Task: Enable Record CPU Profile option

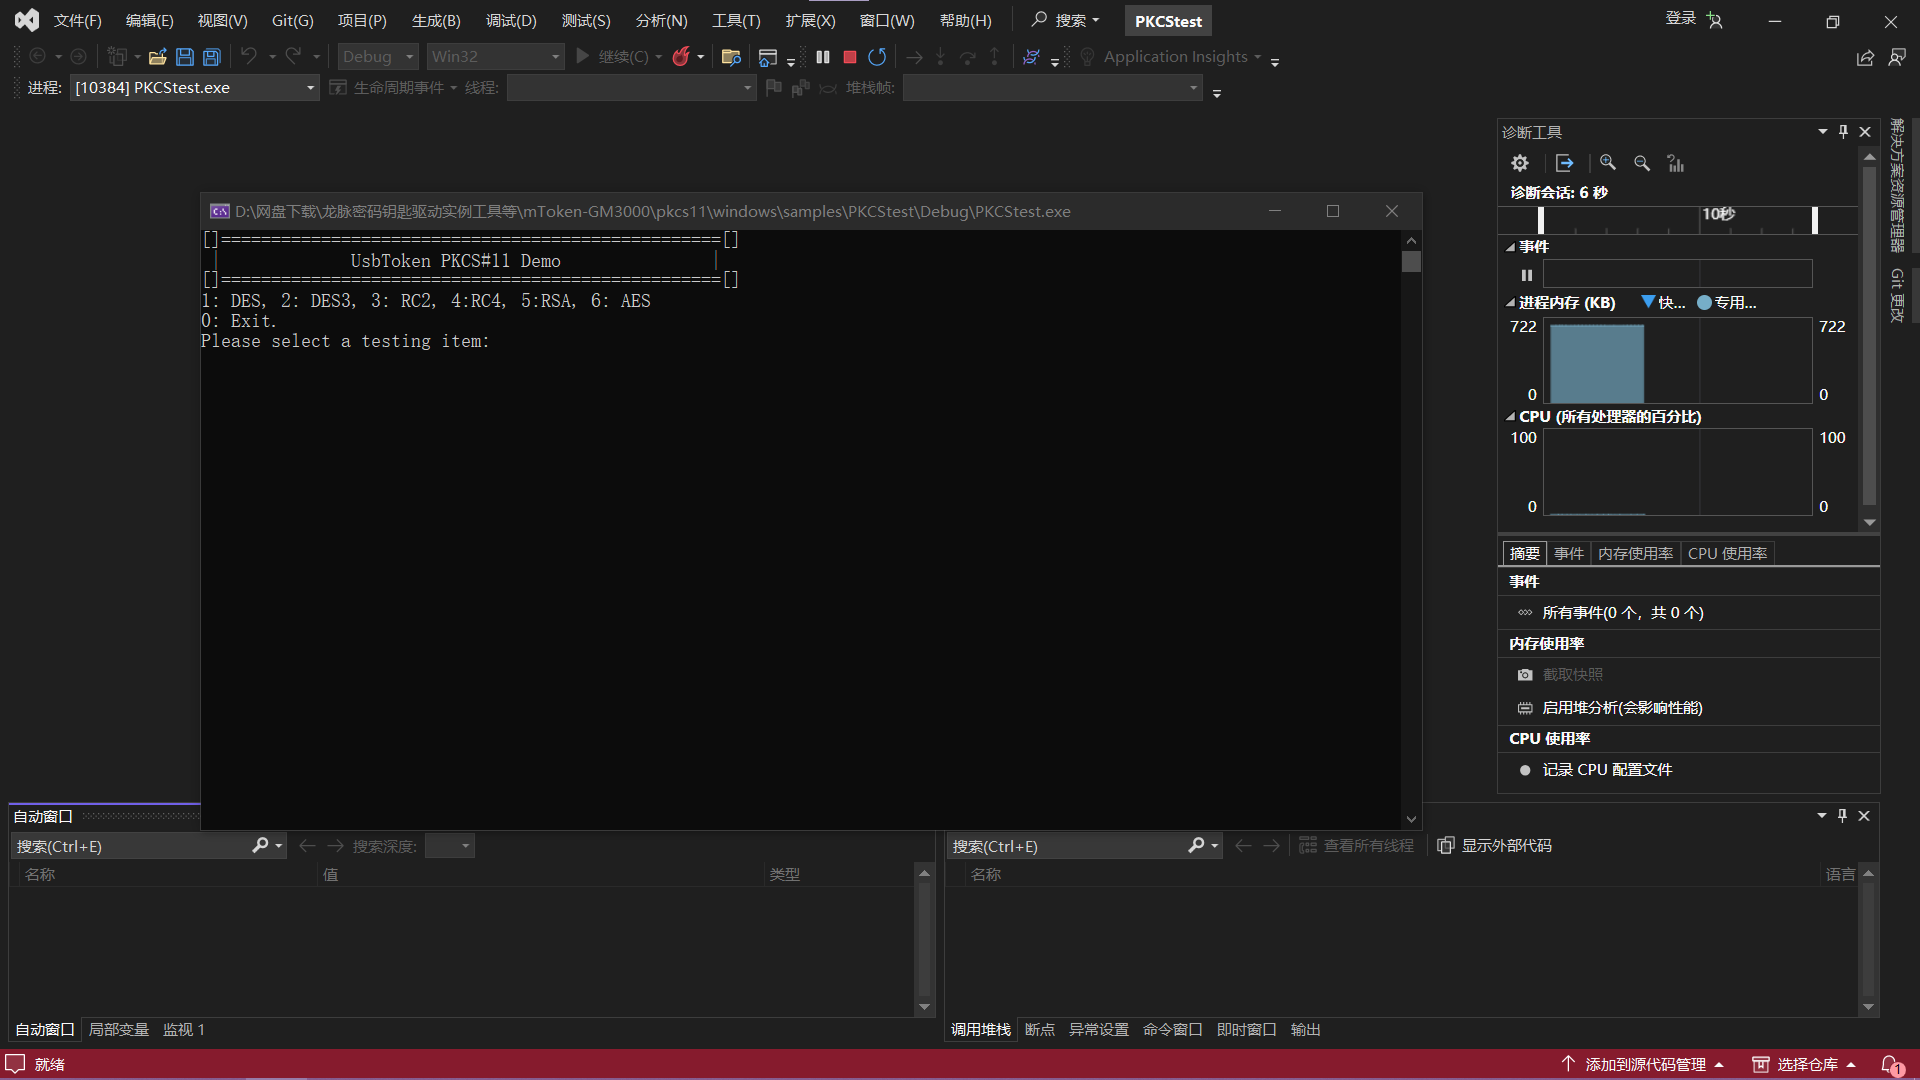Action: click(1606, 770)
